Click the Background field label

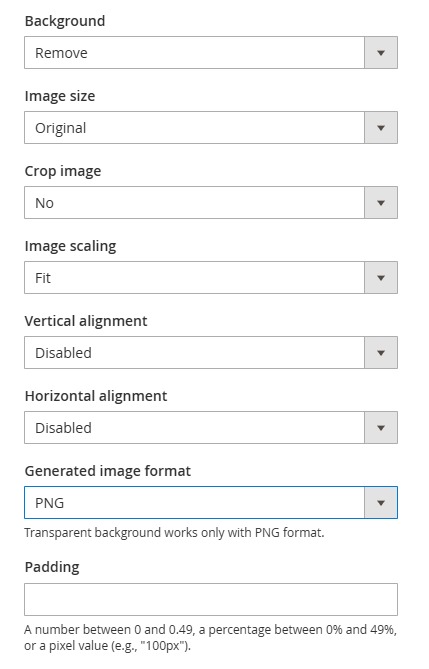click(65, 21)
